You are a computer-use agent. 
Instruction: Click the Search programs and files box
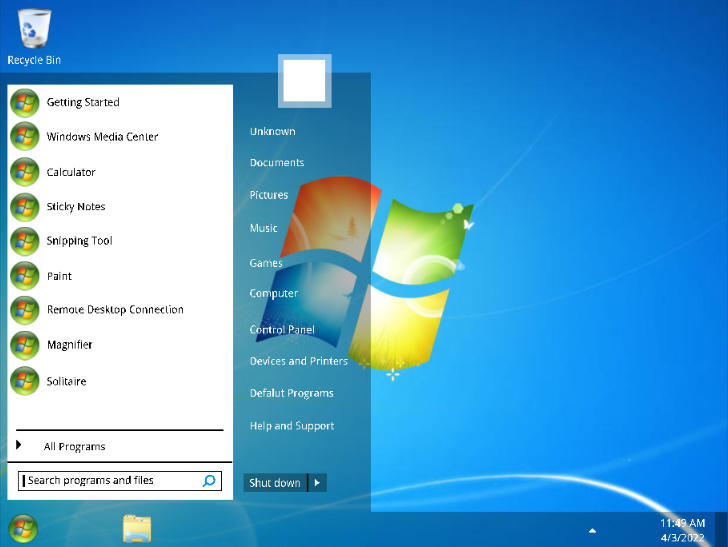point(120,481)
